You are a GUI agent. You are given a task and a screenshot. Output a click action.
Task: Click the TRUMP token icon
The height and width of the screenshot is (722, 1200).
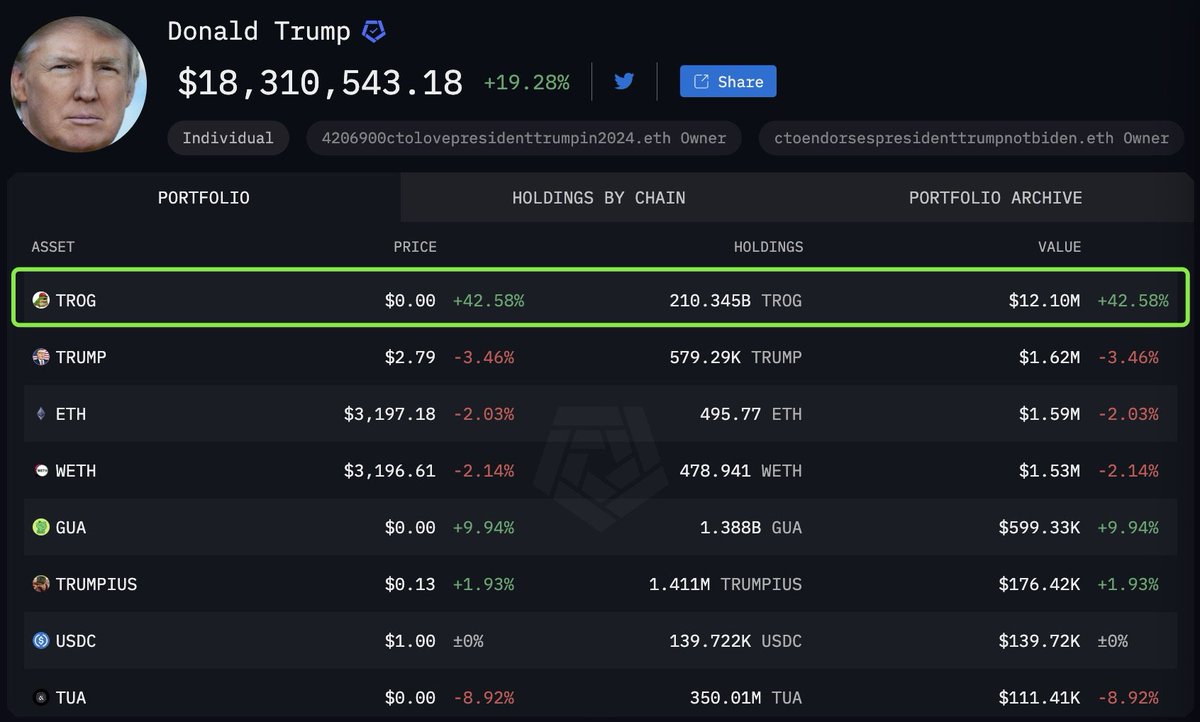pos(41,357)
